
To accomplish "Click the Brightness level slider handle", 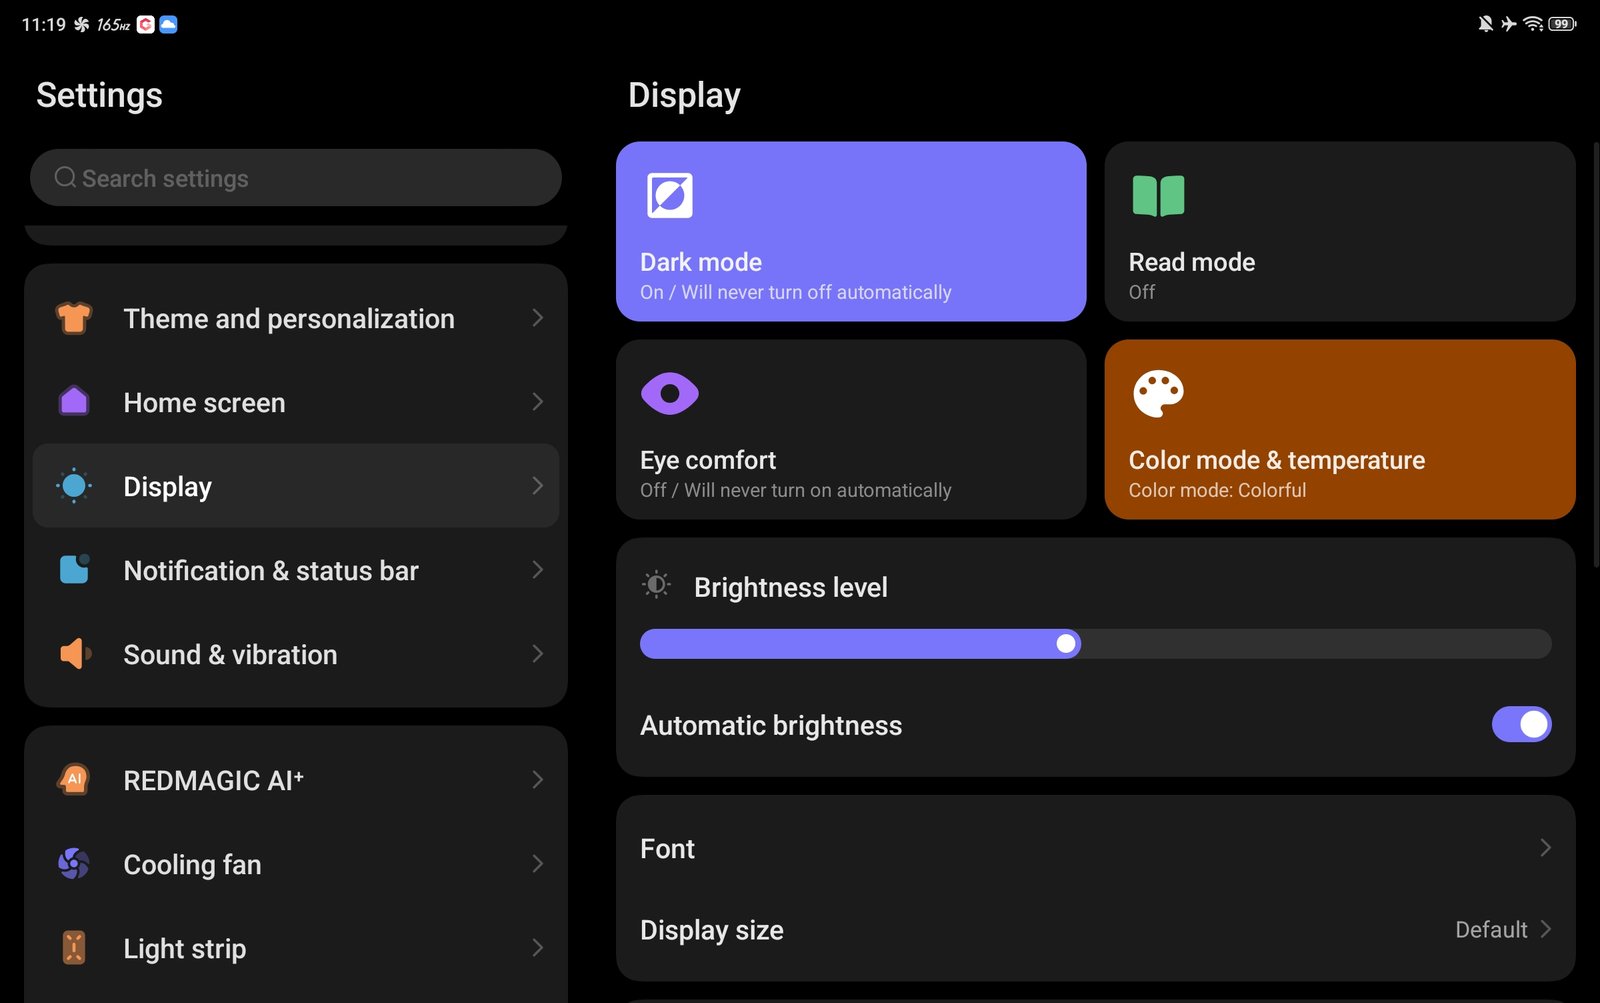I will tap(1067, 644).
